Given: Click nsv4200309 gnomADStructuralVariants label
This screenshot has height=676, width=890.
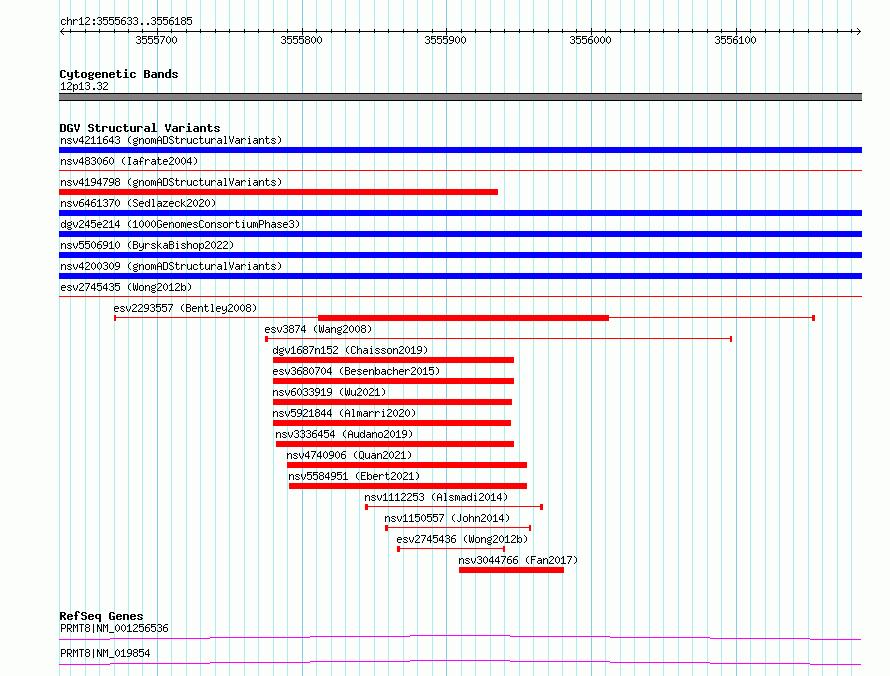Looking at the screenshot, I should tap(171, 266).
